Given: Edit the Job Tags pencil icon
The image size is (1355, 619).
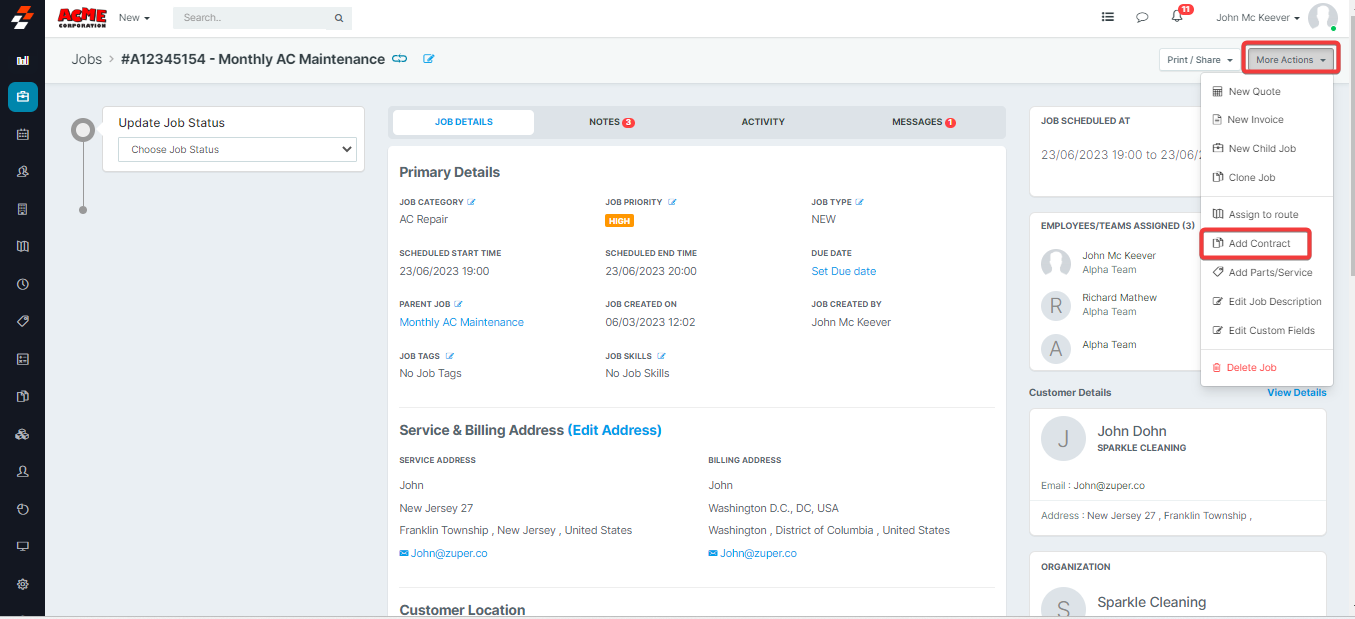Looking at the screenshot, I should point(450,356).
